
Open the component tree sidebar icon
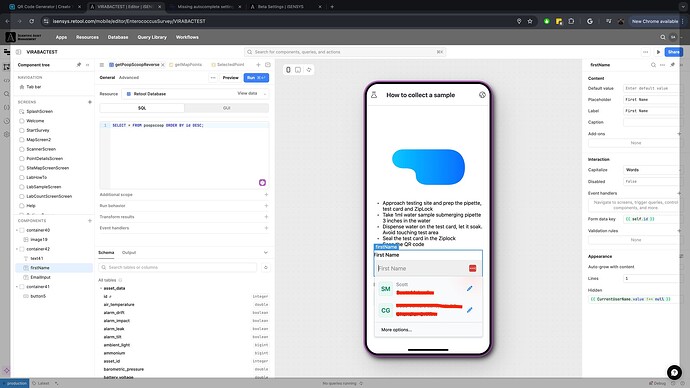pos(6,67)
